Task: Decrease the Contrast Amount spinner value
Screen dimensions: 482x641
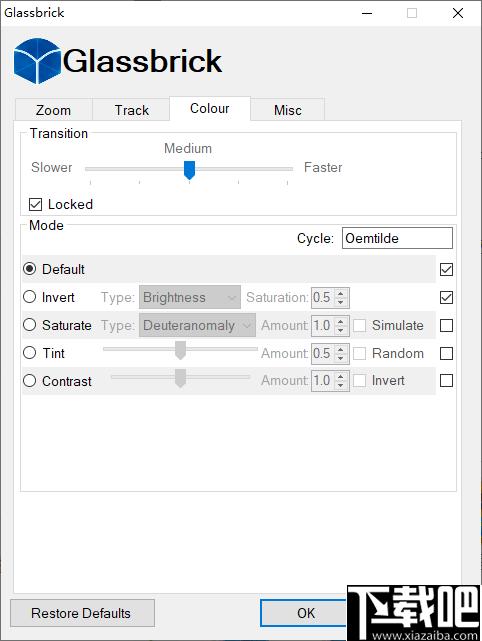Action: pos(341,386)
